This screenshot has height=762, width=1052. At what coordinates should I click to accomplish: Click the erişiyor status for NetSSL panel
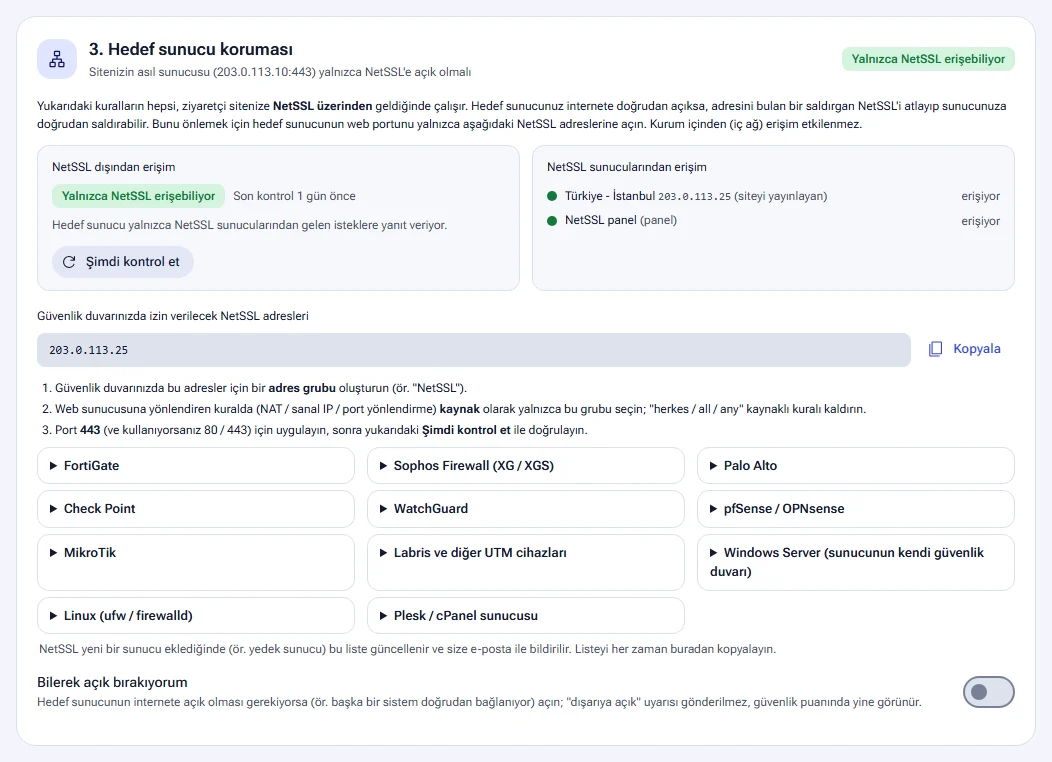[x=980, y=221]
